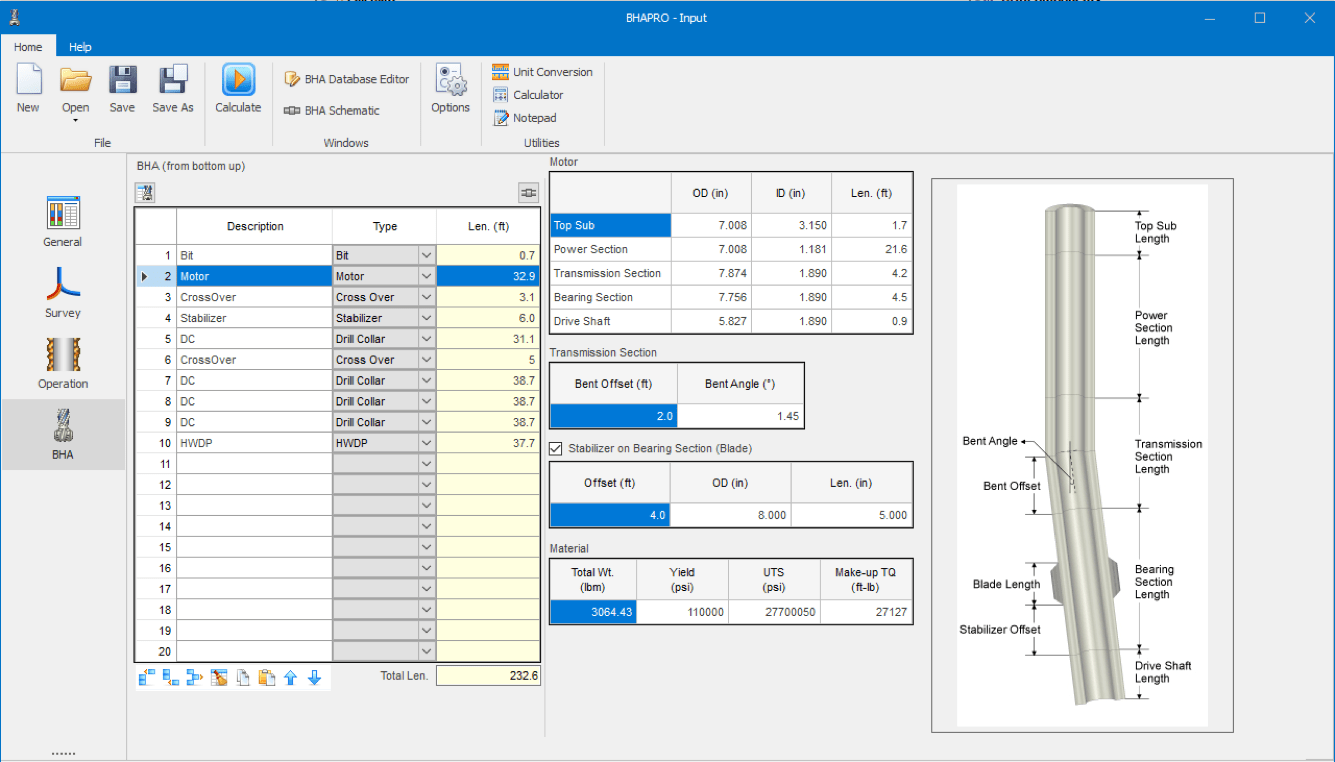Expand the Type dropdown for Bit row

click(x=426, y=256)
